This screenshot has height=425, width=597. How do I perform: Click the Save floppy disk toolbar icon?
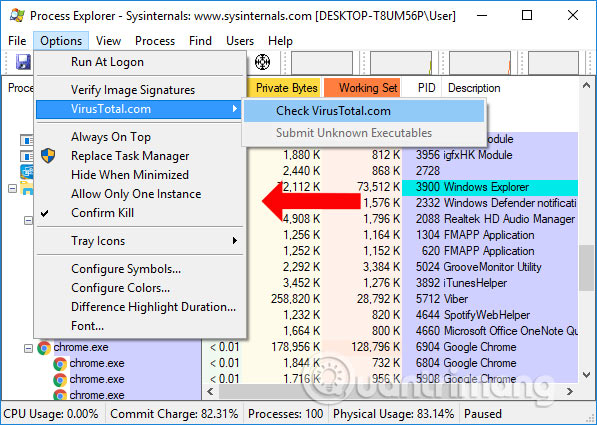[23, 62]
